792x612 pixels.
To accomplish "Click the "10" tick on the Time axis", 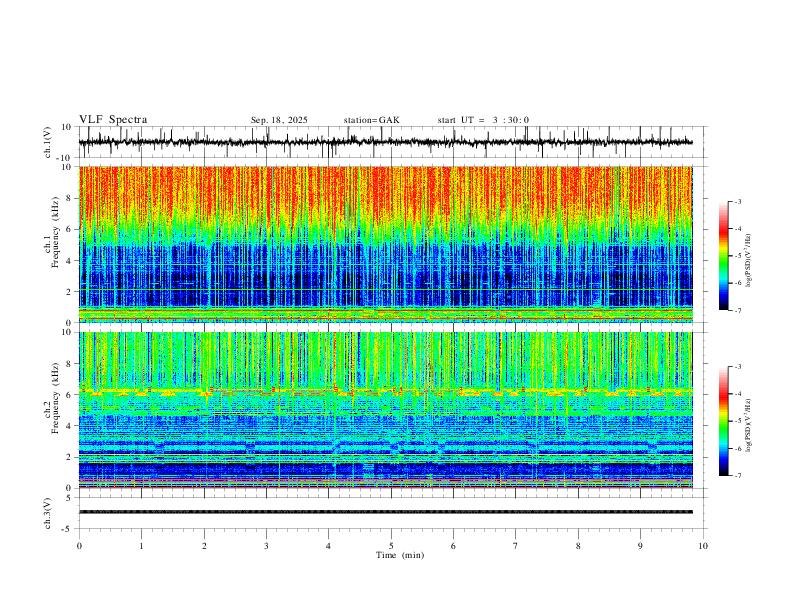I will (703, 546).
